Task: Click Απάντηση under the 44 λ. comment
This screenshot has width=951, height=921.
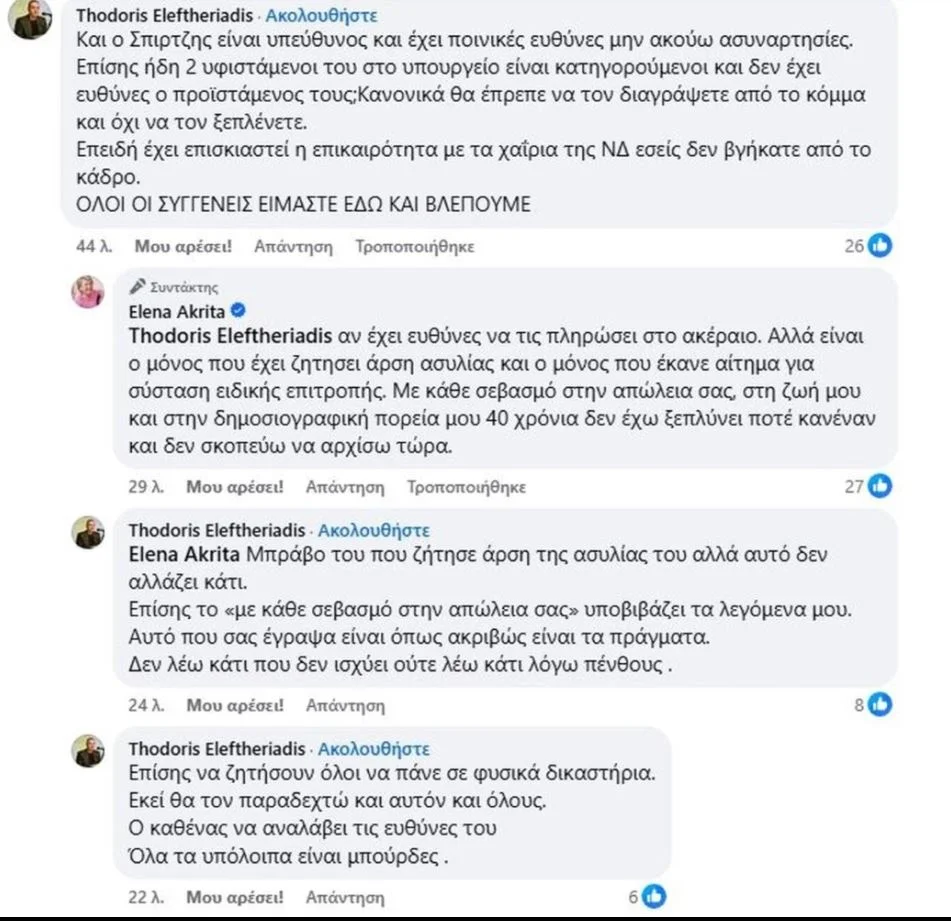Action: (x=293, y=246)
